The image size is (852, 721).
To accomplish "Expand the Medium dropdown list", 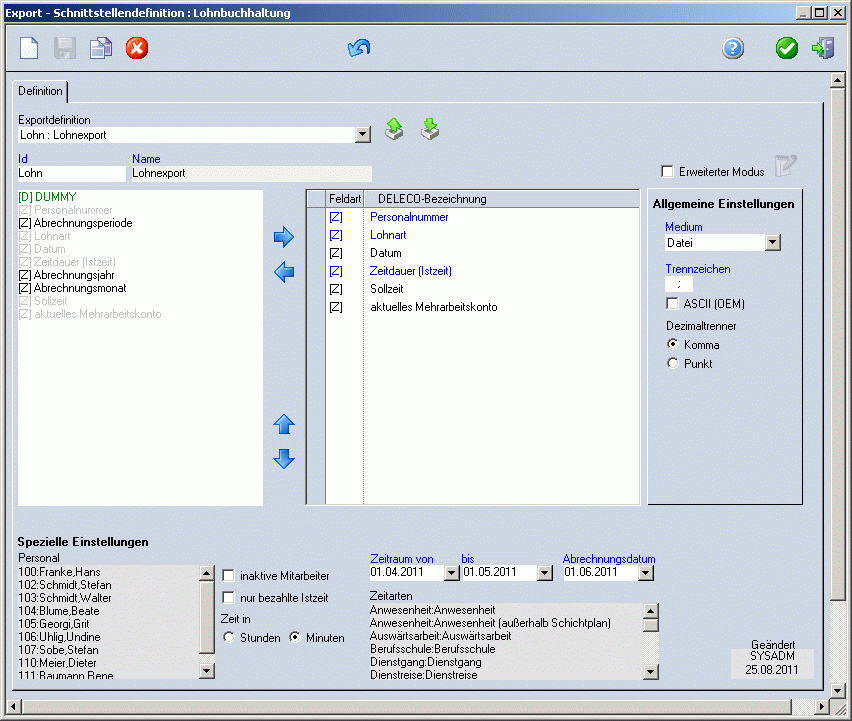I will tap(772, 243).
